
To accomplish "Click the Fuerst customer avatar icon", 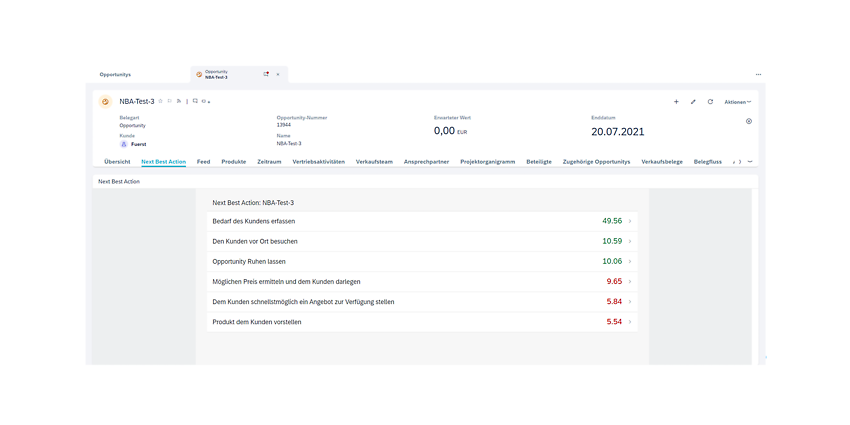I will click(124, 144).
